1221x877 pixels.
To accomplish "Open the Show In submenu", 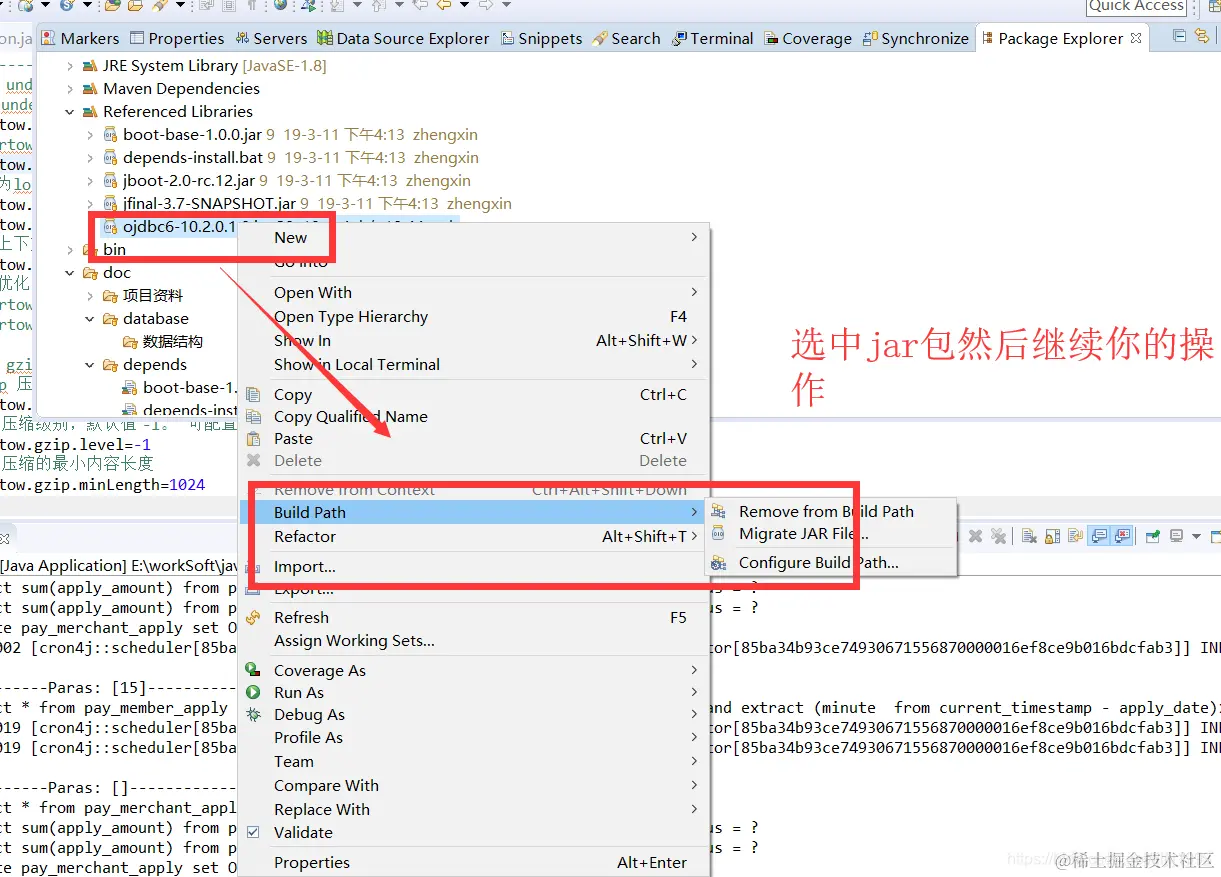I will coord(474,341).
